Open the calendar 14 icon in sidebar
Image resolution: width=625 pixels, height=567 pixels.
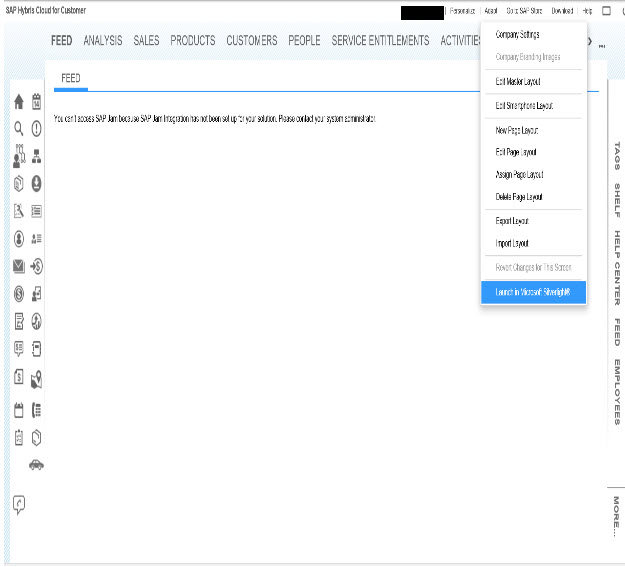click(36, 101)
